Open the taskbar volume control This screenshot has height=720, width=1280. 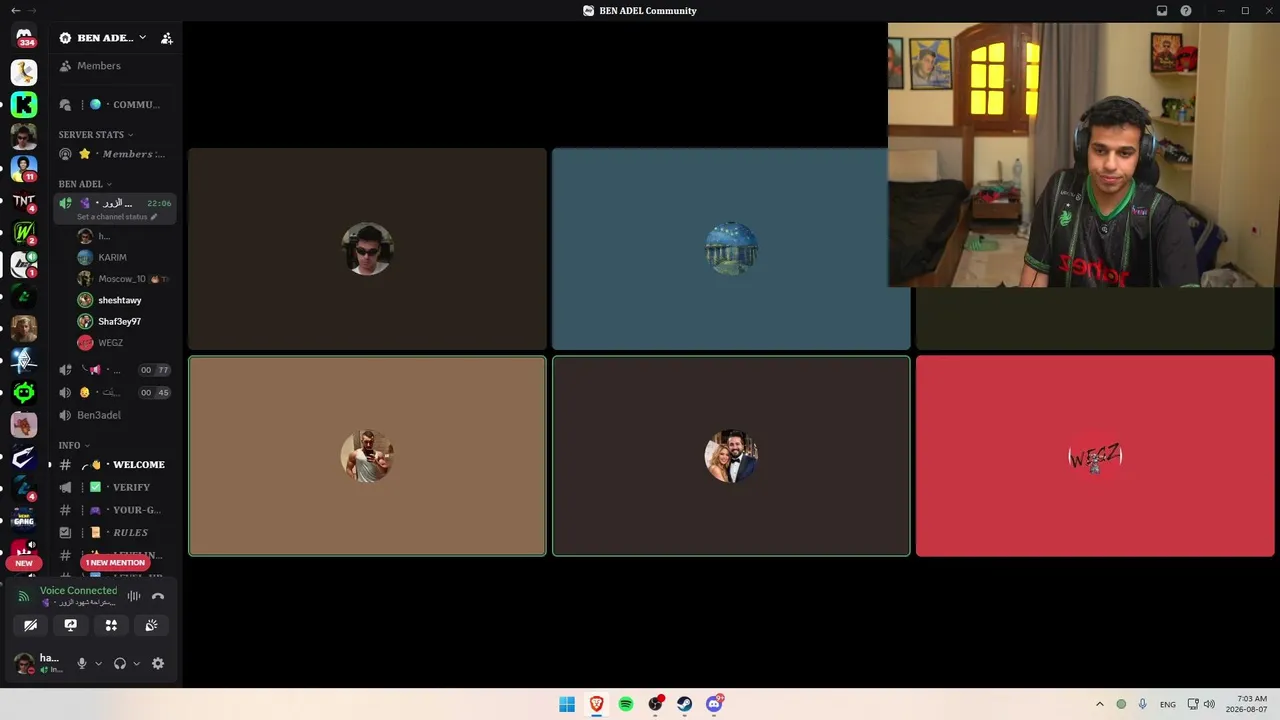[1209, 704]
